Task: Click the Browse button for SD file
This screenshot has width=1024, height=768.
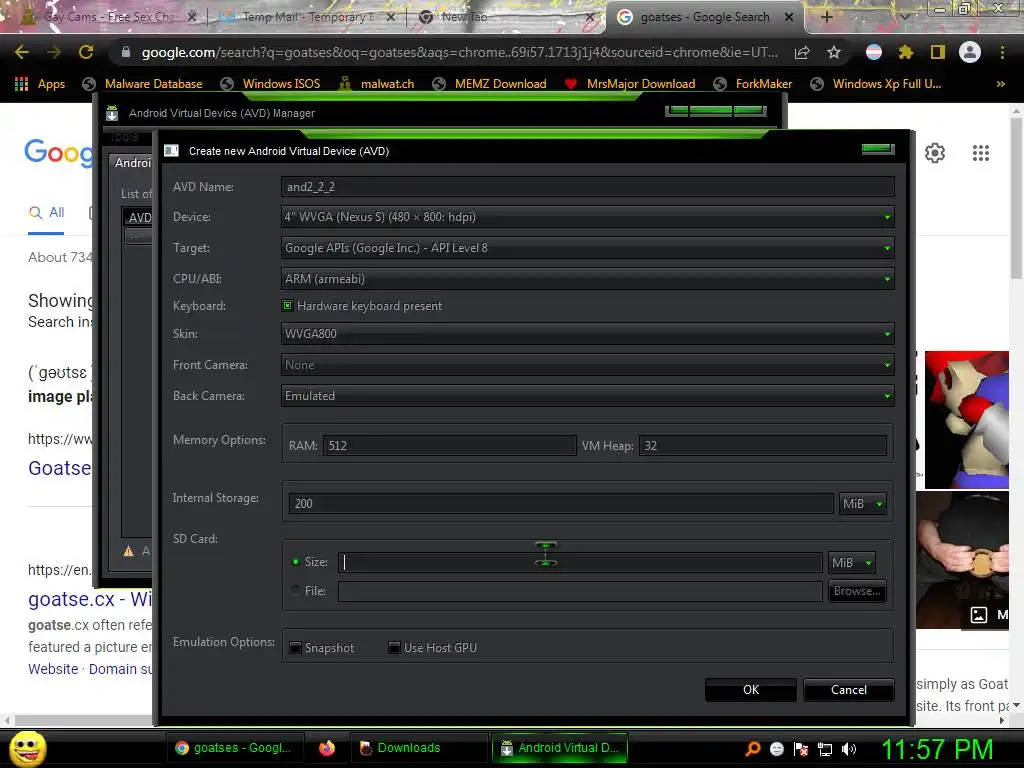Action: click(857, 591)
